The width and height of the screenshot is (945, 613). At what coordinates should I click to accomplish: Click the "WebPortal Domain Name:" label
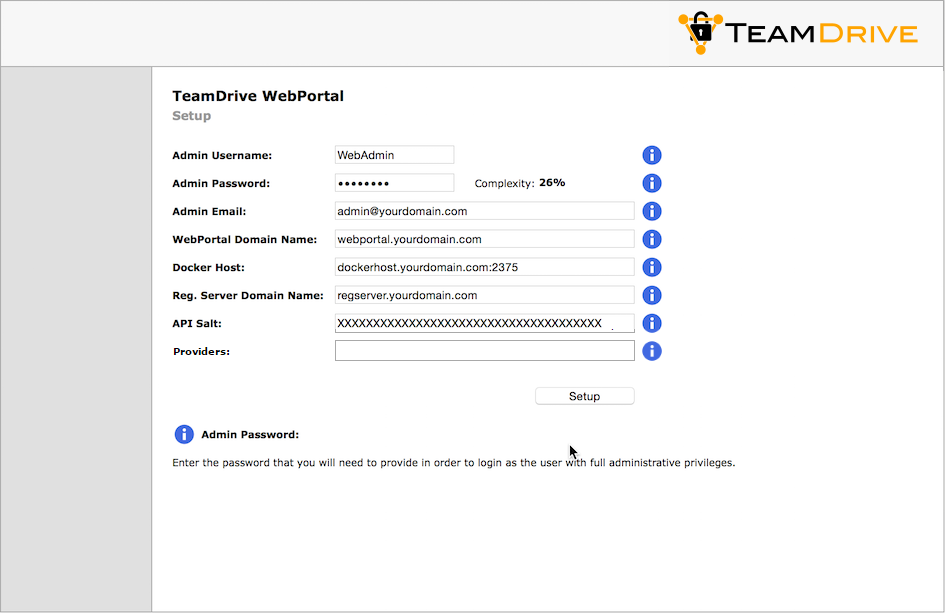tap(245, 239)
